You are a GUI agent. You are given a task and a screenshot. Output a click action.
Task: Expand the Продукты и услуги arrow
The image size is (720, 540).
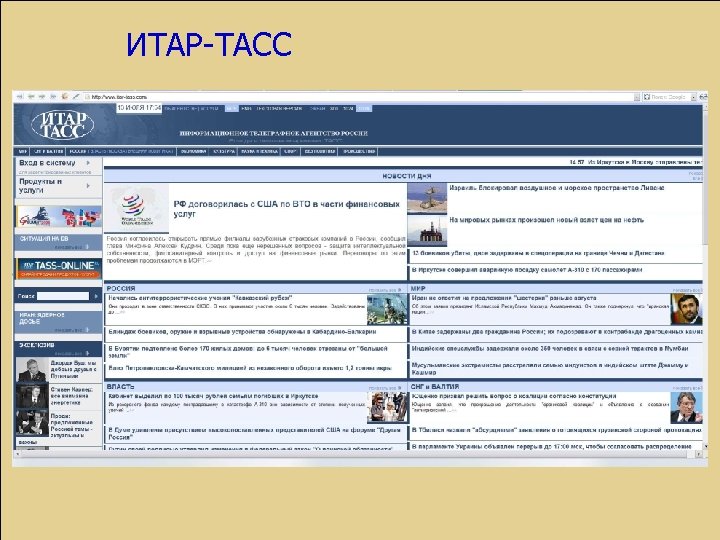coord(88,186)
